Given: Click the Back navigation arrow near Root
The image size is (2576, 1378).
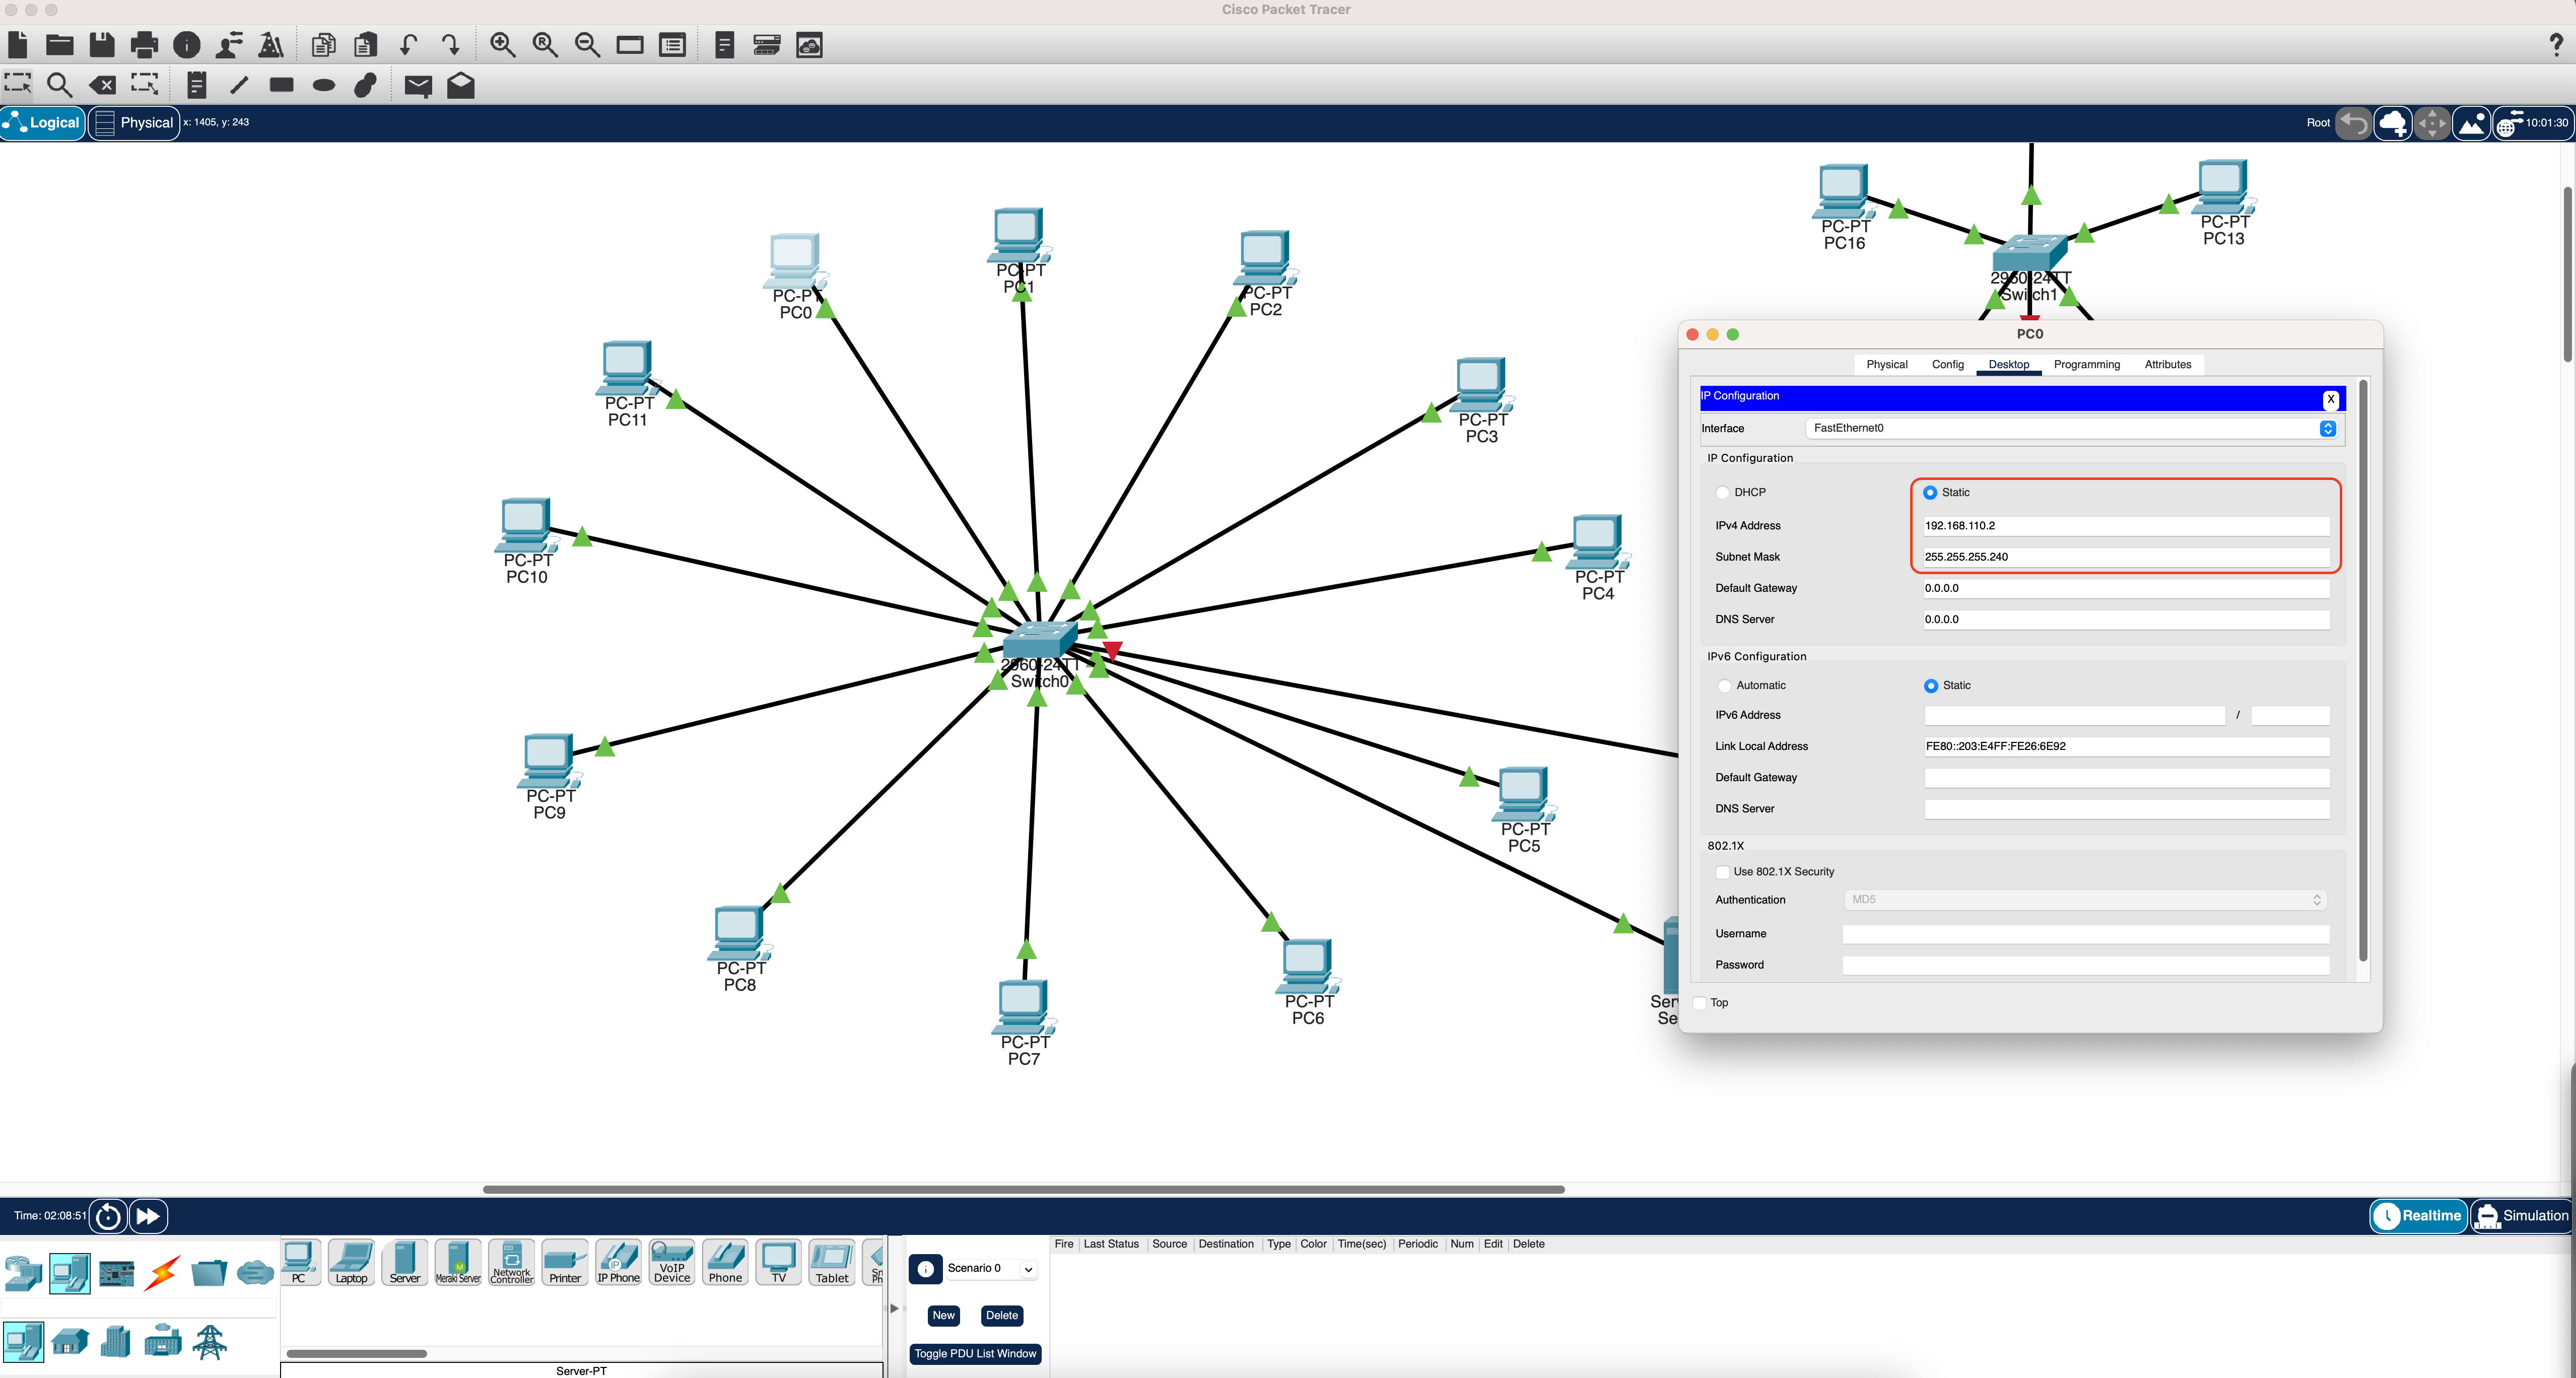Looking at the screenshot, I should [2353, 123].
